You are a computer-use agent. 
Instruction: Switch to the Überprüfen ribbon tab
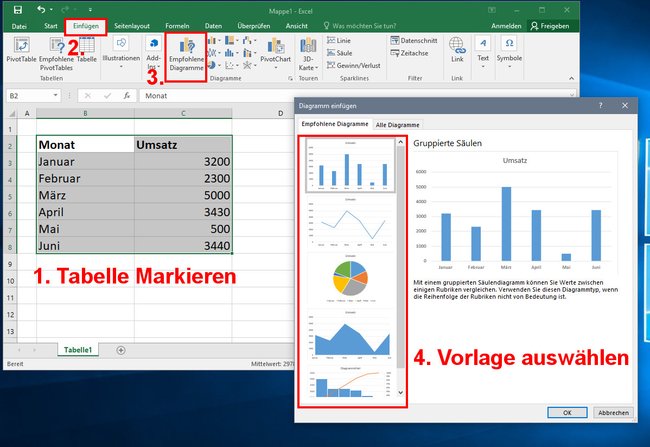pyautogui.click(x=254, y=26)
